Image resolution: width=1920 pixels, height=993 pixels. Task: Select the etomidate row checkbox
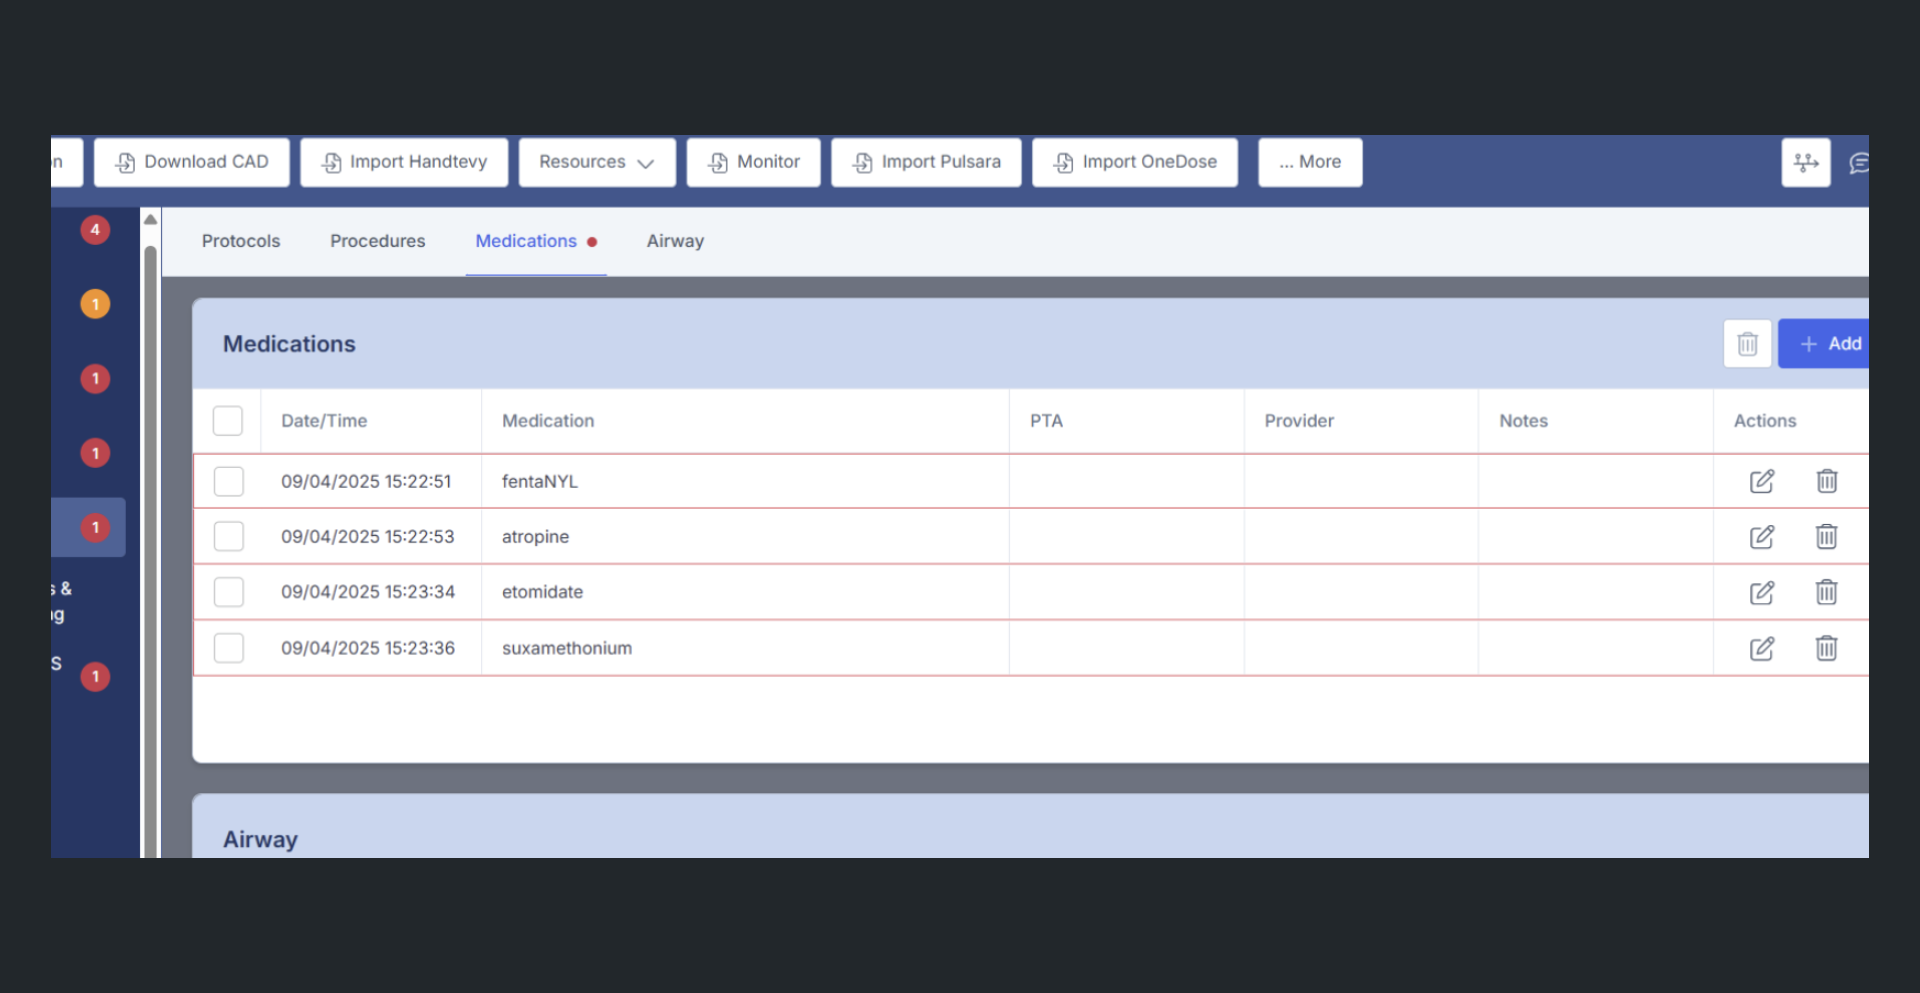click(228, 592)
